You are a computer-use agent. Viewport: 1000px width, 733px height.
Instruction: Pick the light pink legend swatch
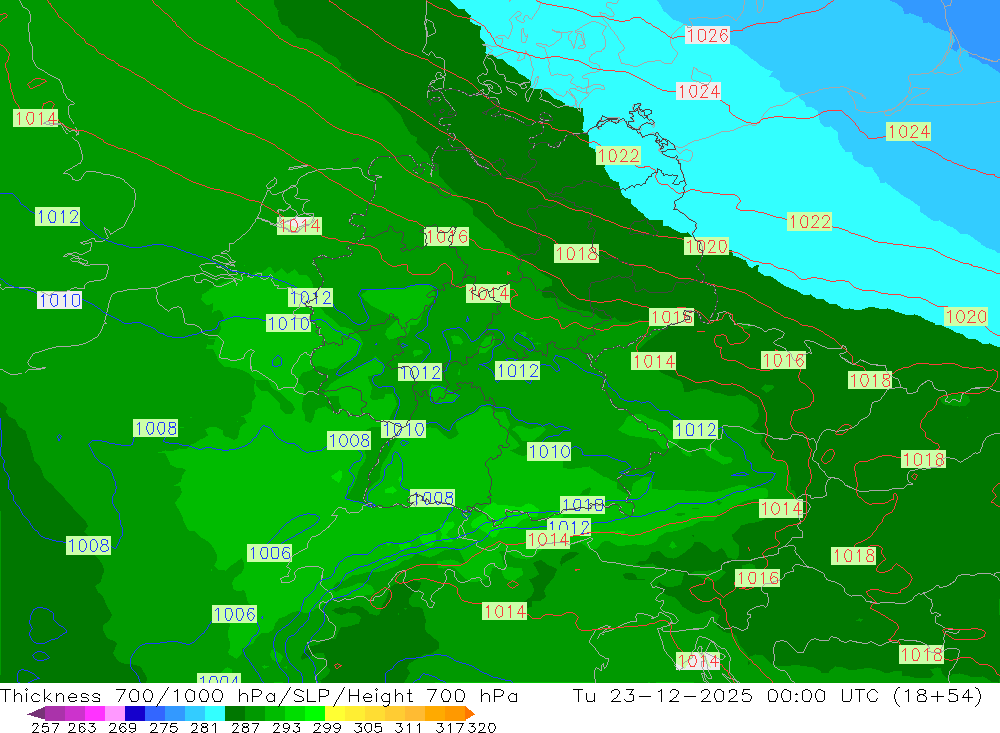pos(115,713)
